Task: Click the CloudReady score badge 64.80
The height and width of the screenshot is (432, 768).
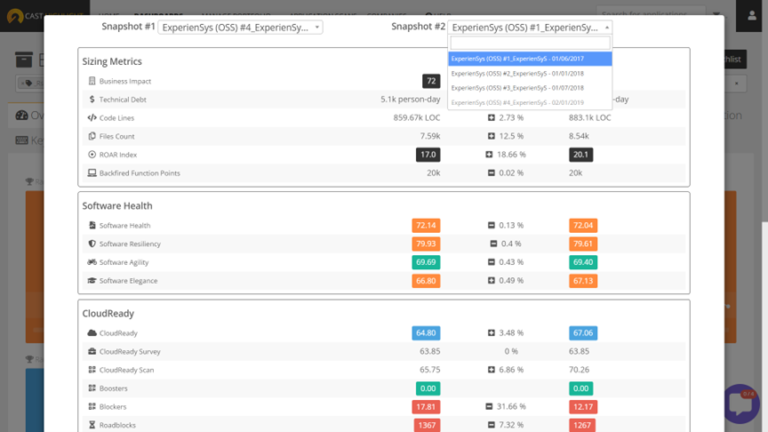Action: (426, 332)
